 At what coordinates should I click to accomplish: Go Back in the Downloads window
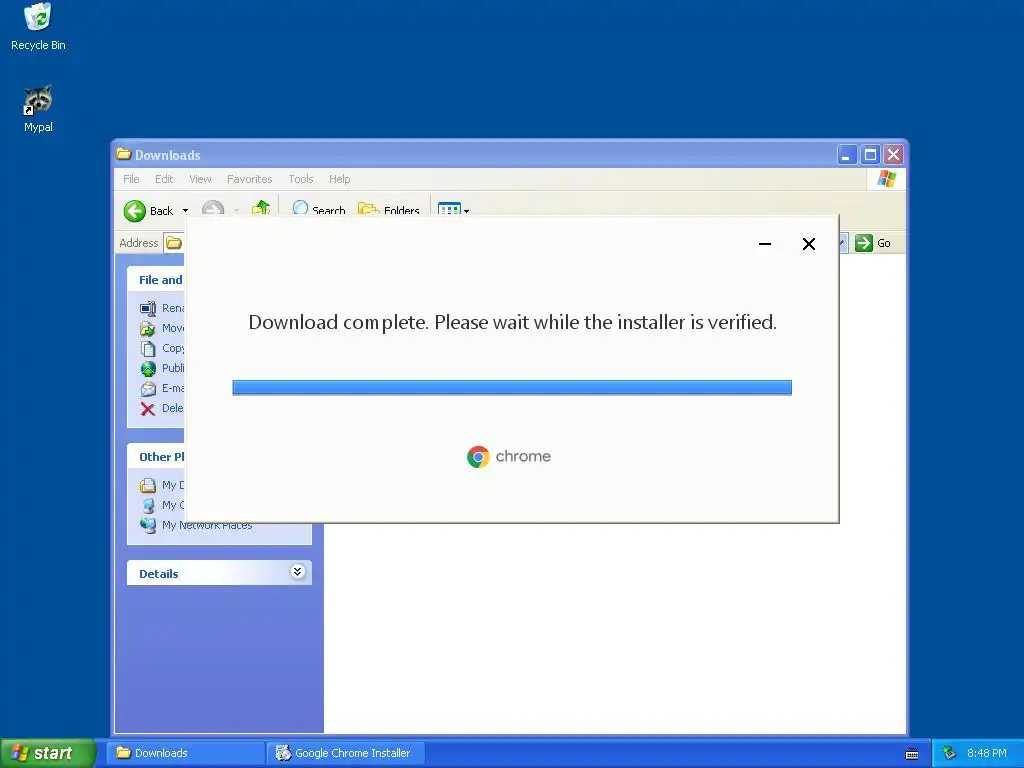coord(149,210)
